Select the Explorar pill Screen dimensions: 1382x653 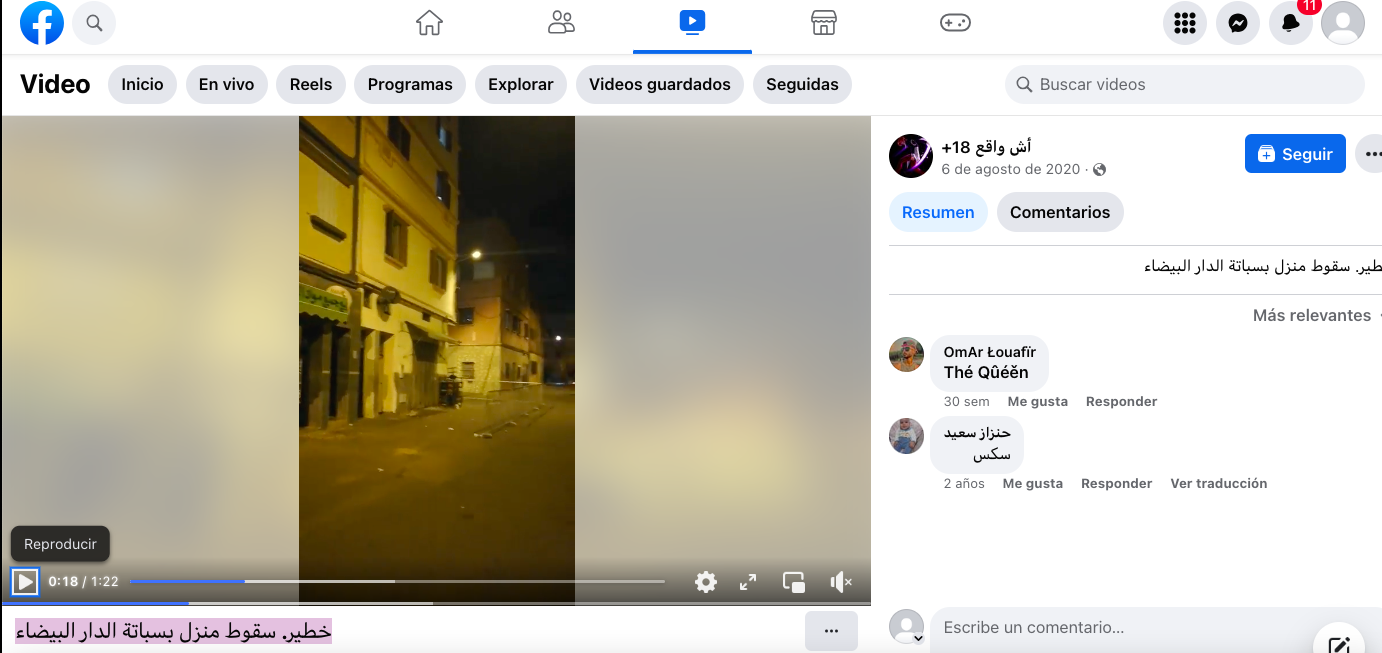click(x=520, y=85)
